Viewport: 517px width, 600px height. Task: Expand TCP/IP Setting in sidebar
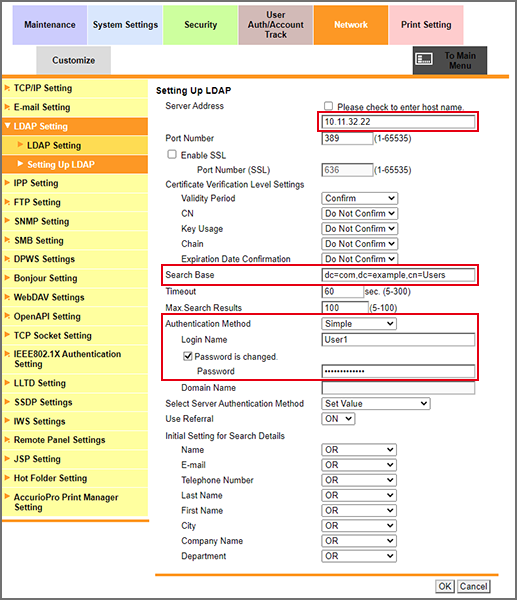75,88
